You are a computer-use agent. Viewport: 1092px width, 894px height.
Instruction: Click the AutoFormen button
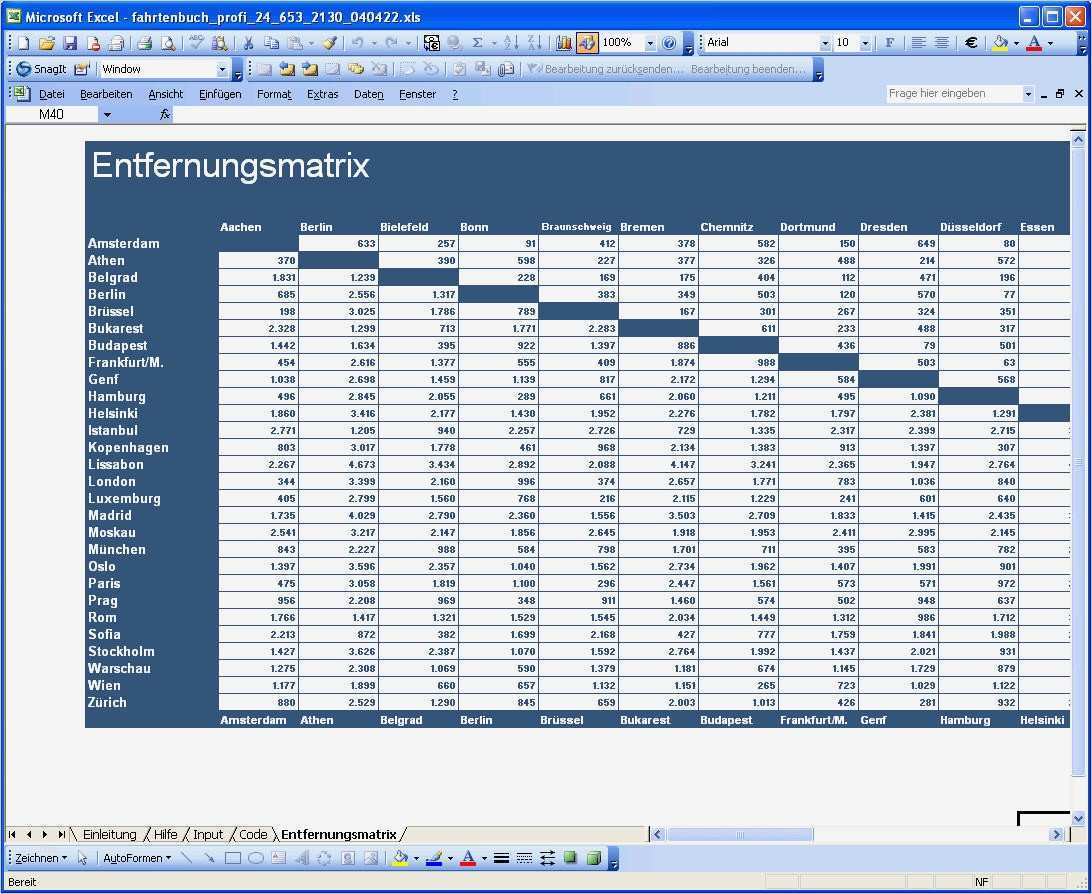136,858
